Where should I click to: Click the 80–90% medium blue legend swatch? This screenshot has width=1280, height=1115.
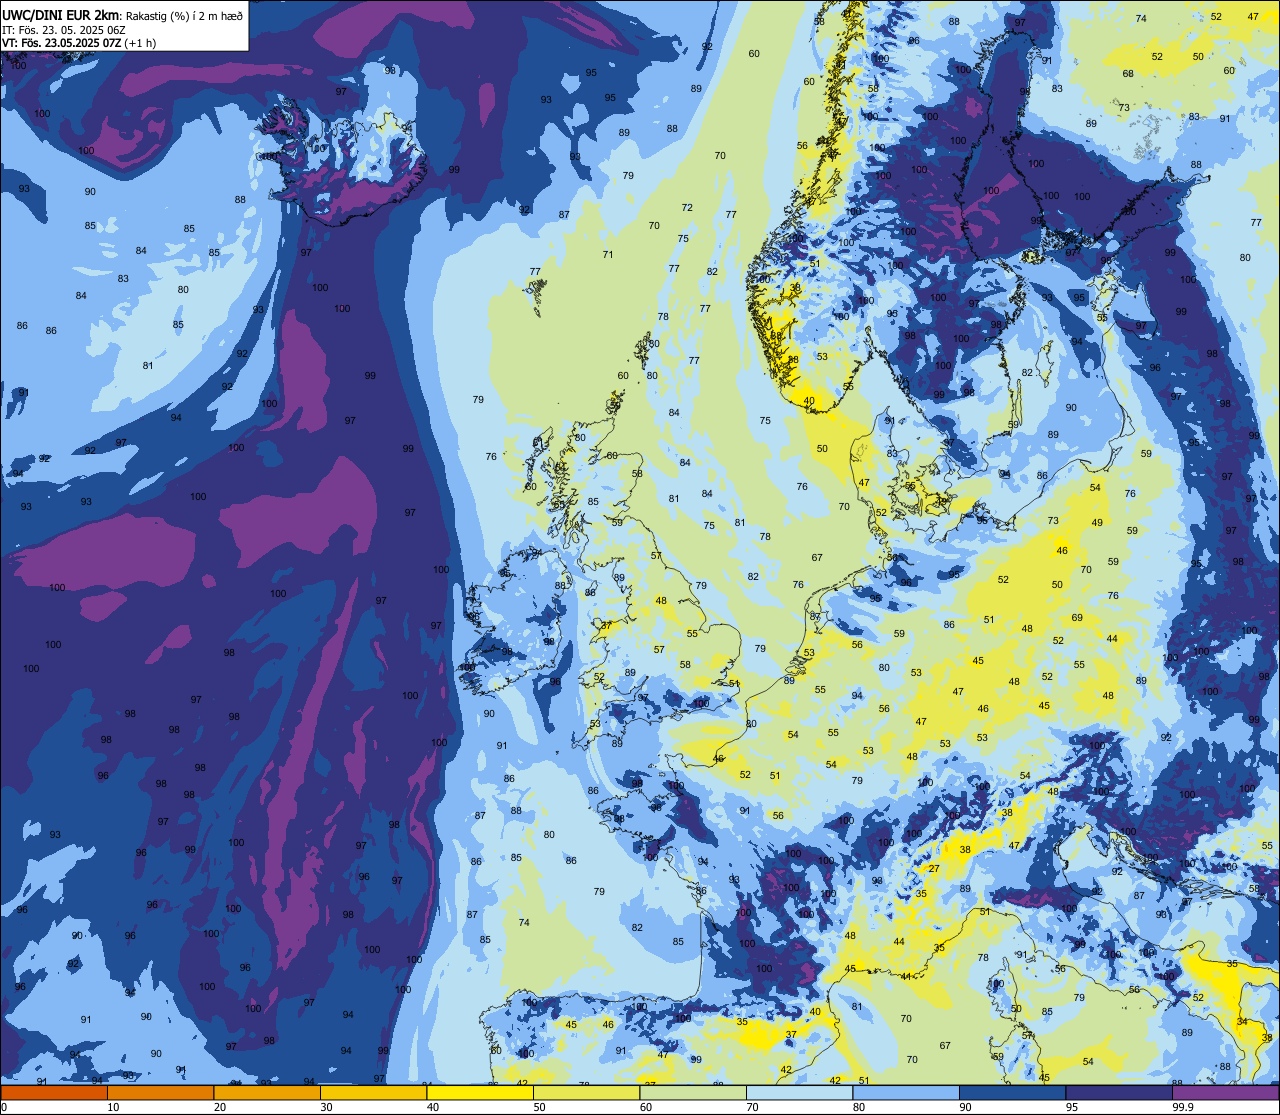tap(906, 1093)
